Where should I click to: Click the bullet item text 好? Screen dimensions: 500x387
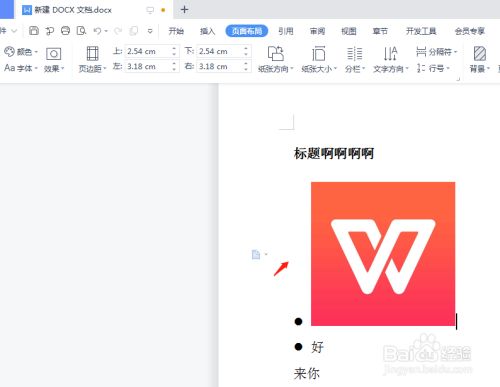[317, 347]
